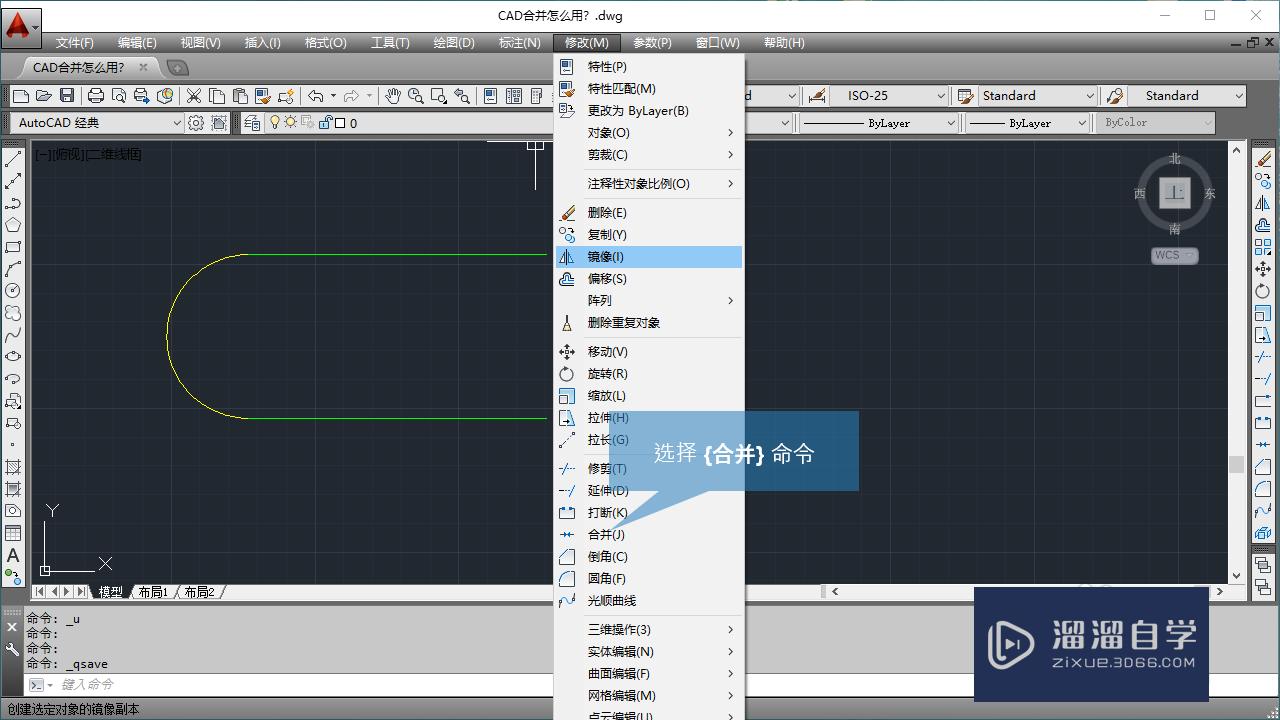This screenshot has height=720, width=1280.
Task: Choose 镜像(I) menu entry
Action: click(649, 257)
